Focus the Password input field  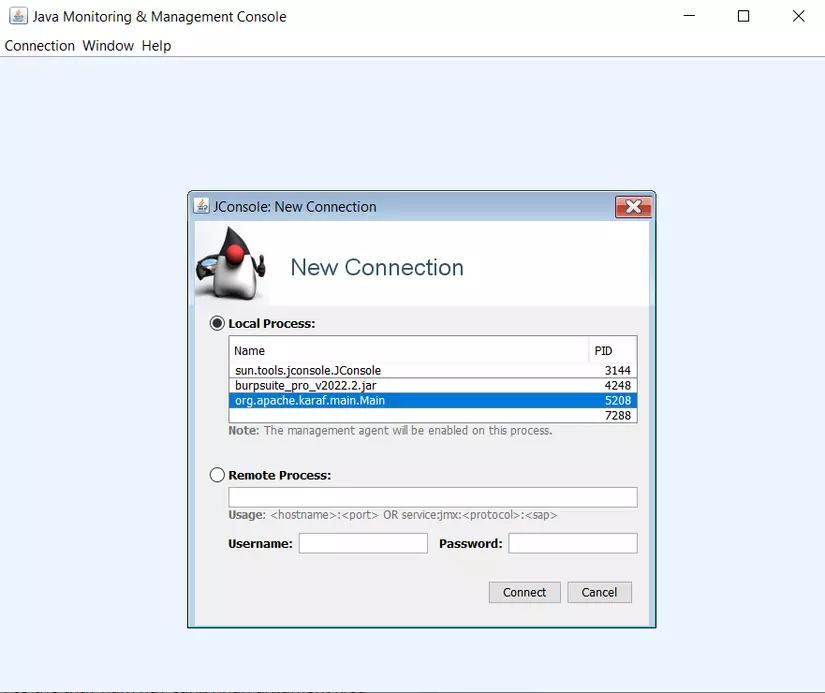[573, 543]
